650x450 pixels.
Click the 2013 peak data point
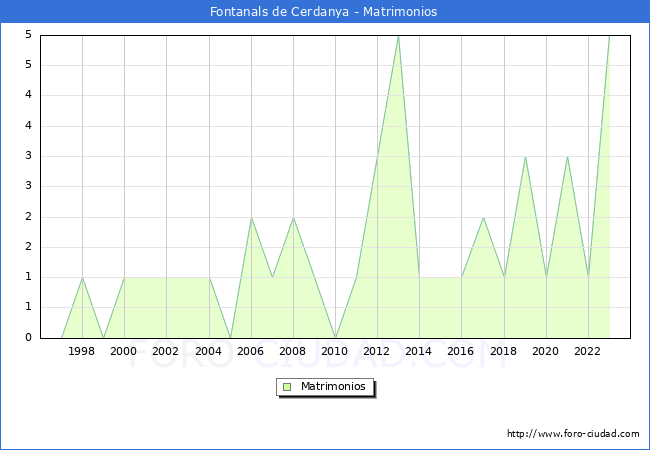[398, 36]
